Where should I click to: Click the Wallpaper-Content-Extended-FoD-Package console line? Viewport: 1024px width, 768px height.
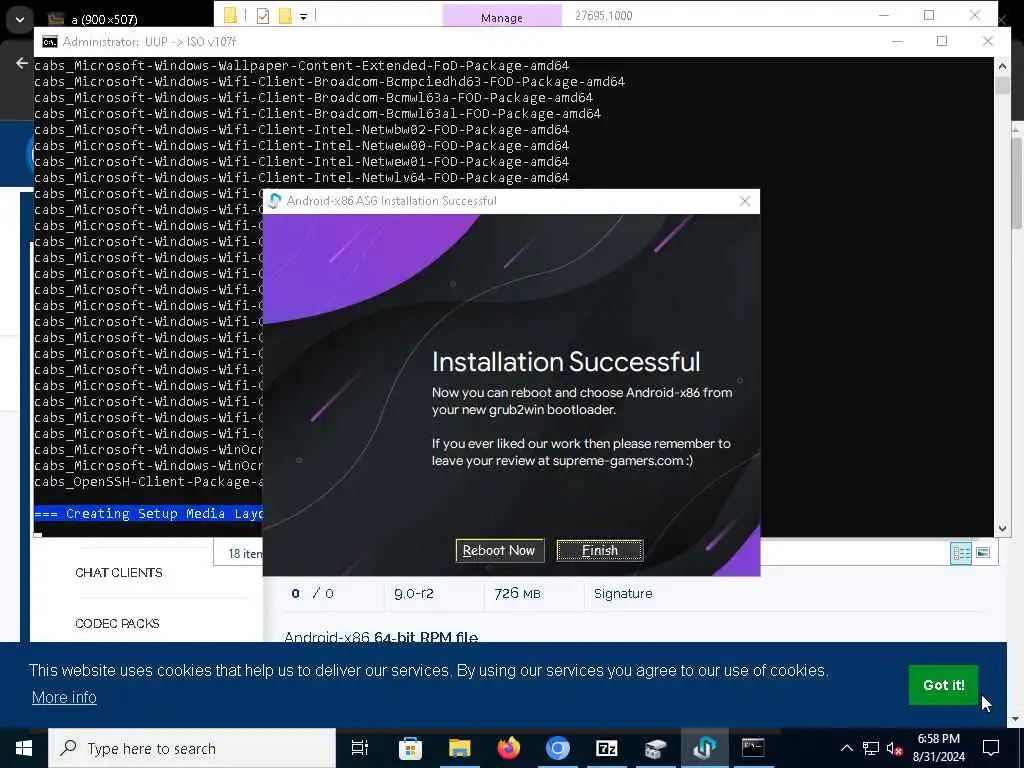tap(301, 65)
